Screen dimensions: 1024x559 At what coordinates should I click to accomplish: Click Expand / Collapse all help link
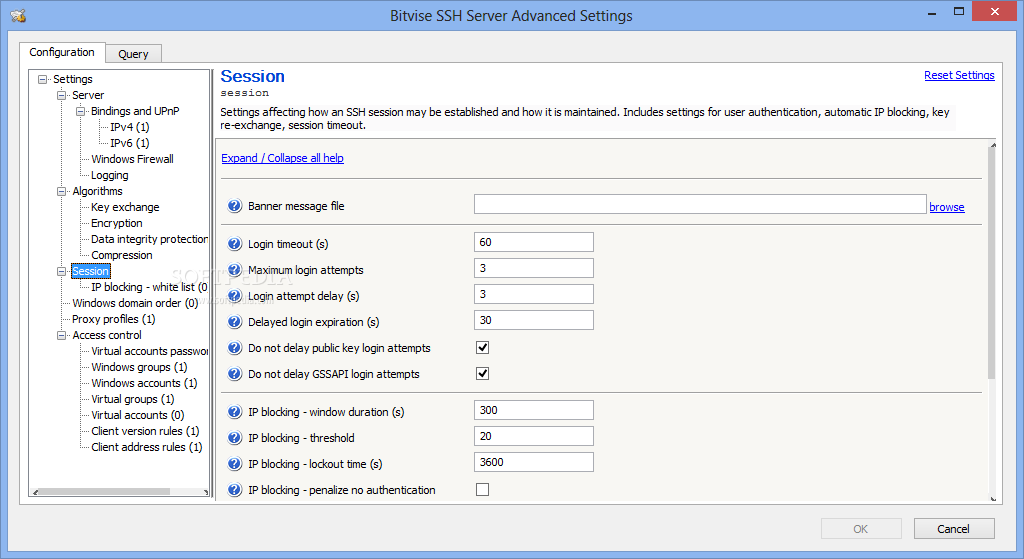282,158
